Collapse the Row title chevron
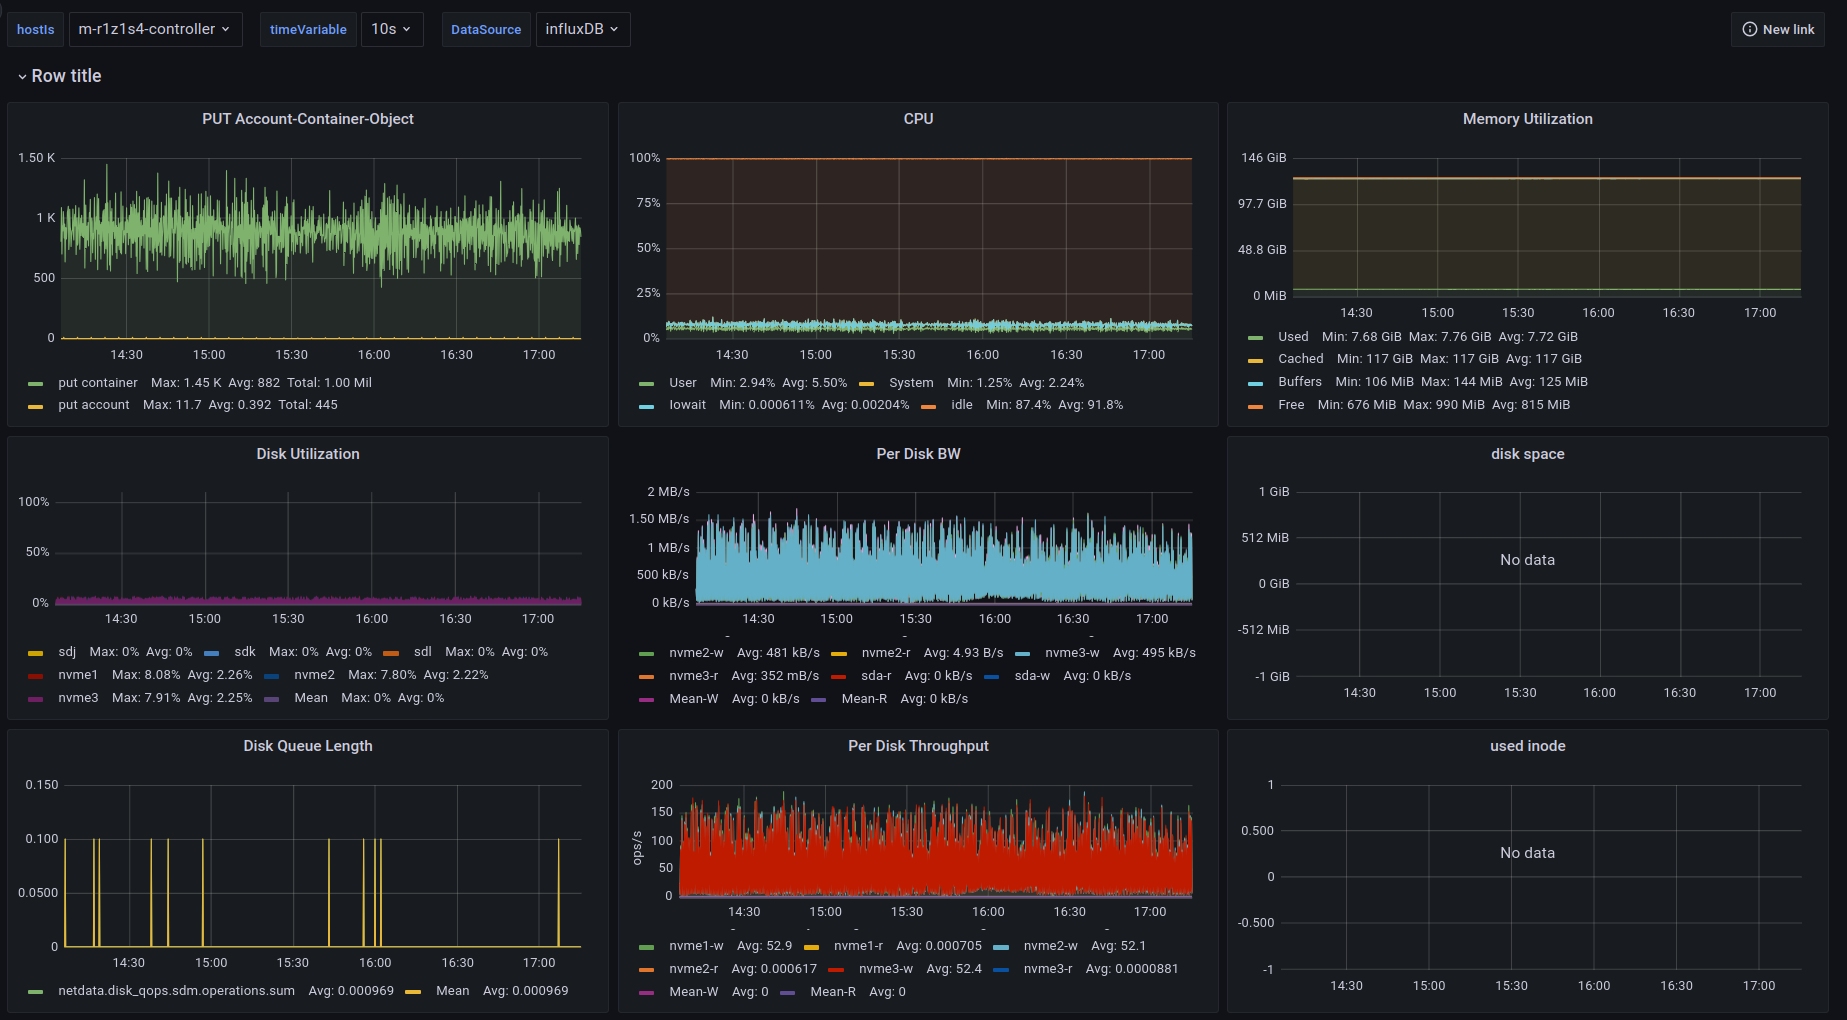 coord(22,77)
